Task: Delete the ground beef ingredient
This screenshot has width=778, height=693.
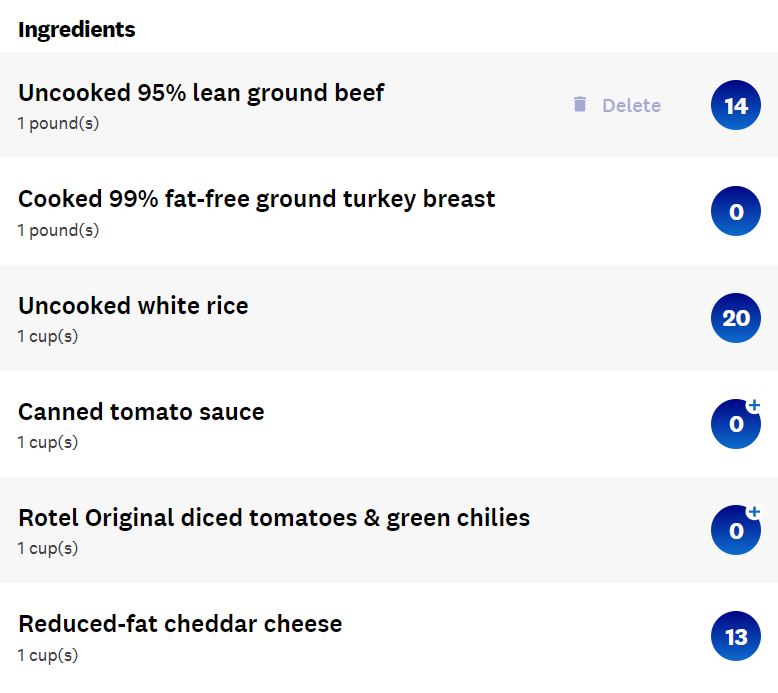Action: (x=617, y=105)
